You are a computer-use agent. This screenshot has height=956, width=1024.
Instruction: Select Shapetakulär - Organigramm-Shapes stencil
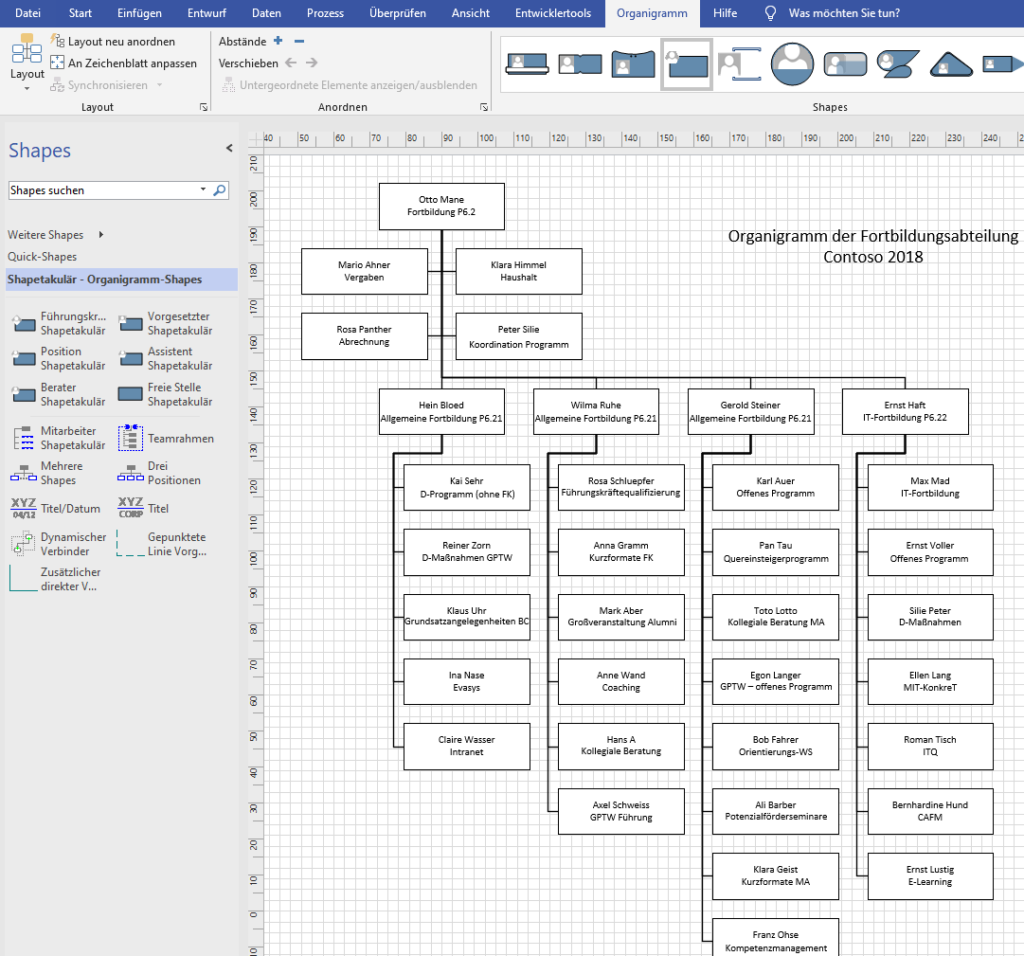coord(121,279)
